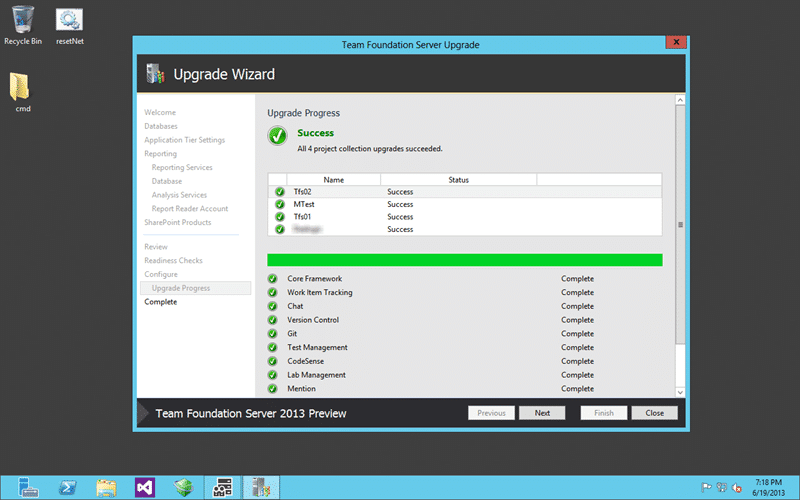
Task: Select the Application Tier Settings step
Action: [184, 140]
